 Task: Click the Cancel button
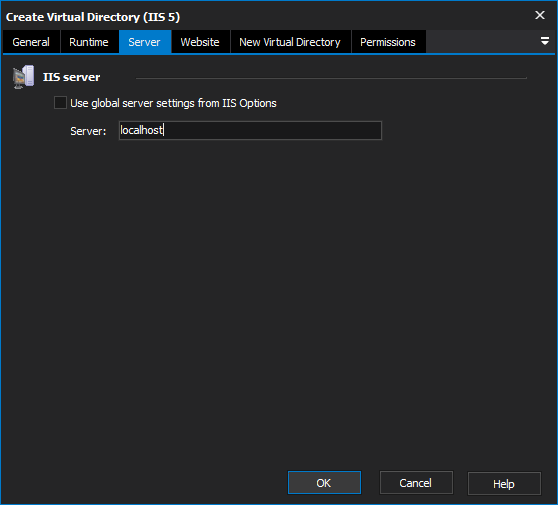pos(416,483)
